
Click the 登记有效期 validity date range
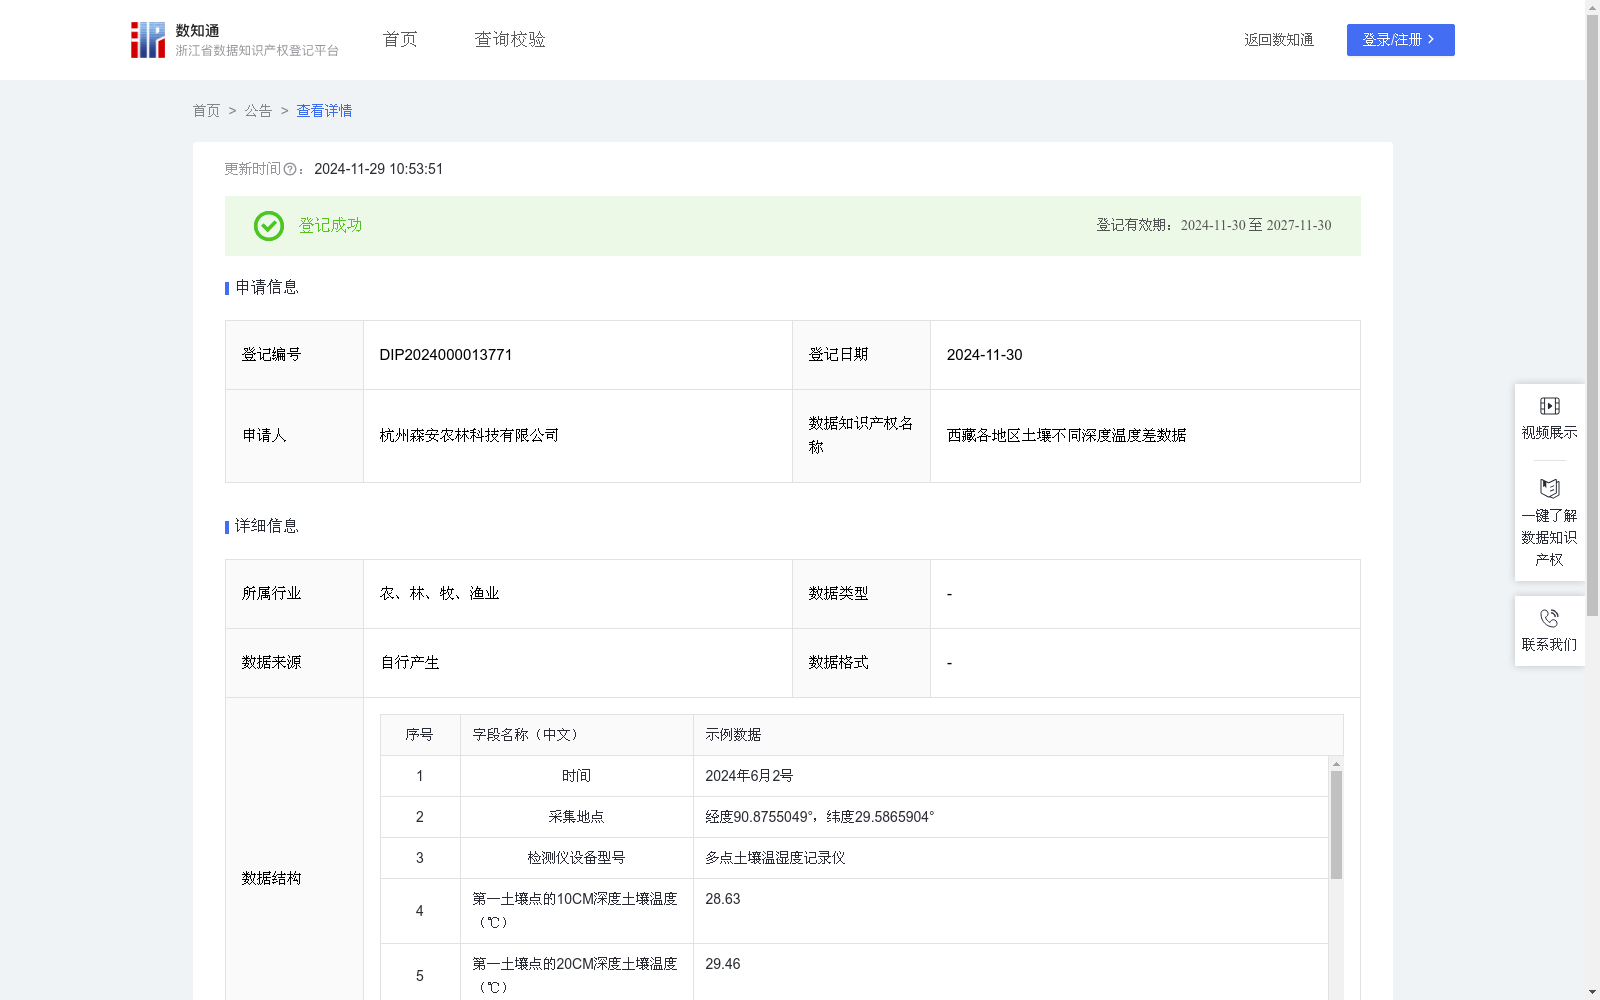[x=1256, y=226]
